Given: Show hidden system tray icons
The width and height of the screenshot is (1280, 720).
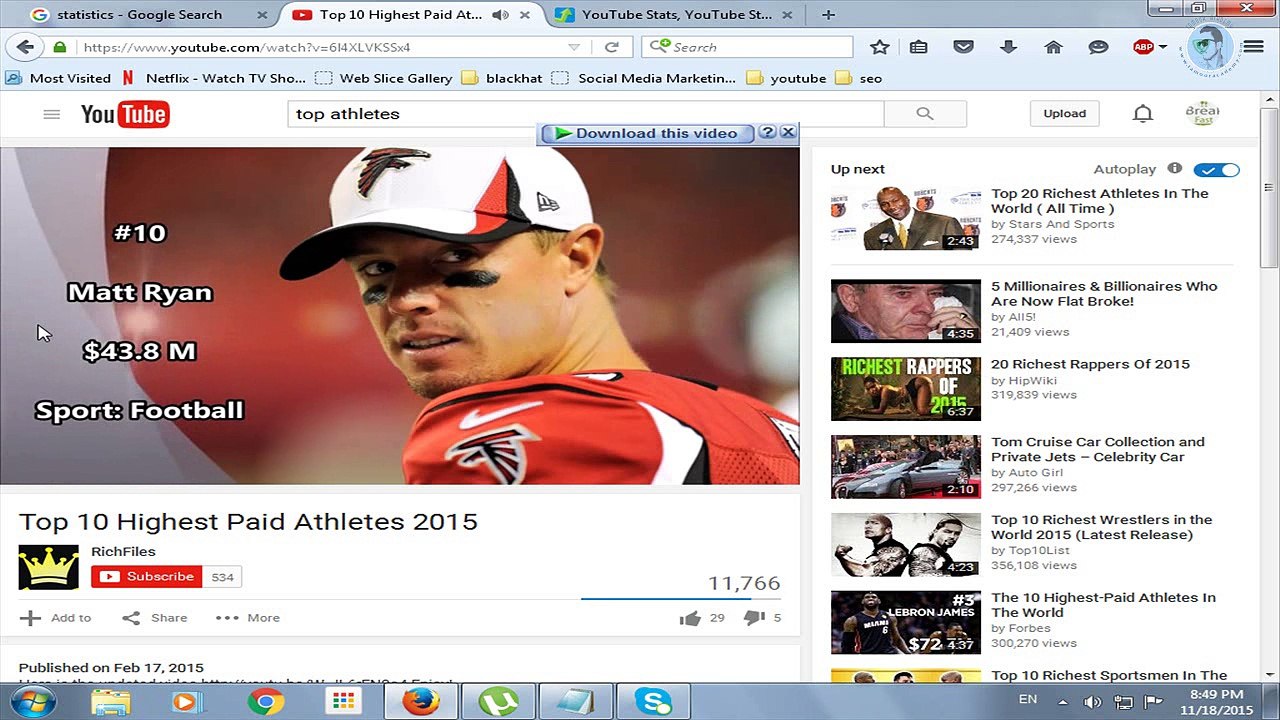Looking at the screenshot, I should click(1062, 702).
